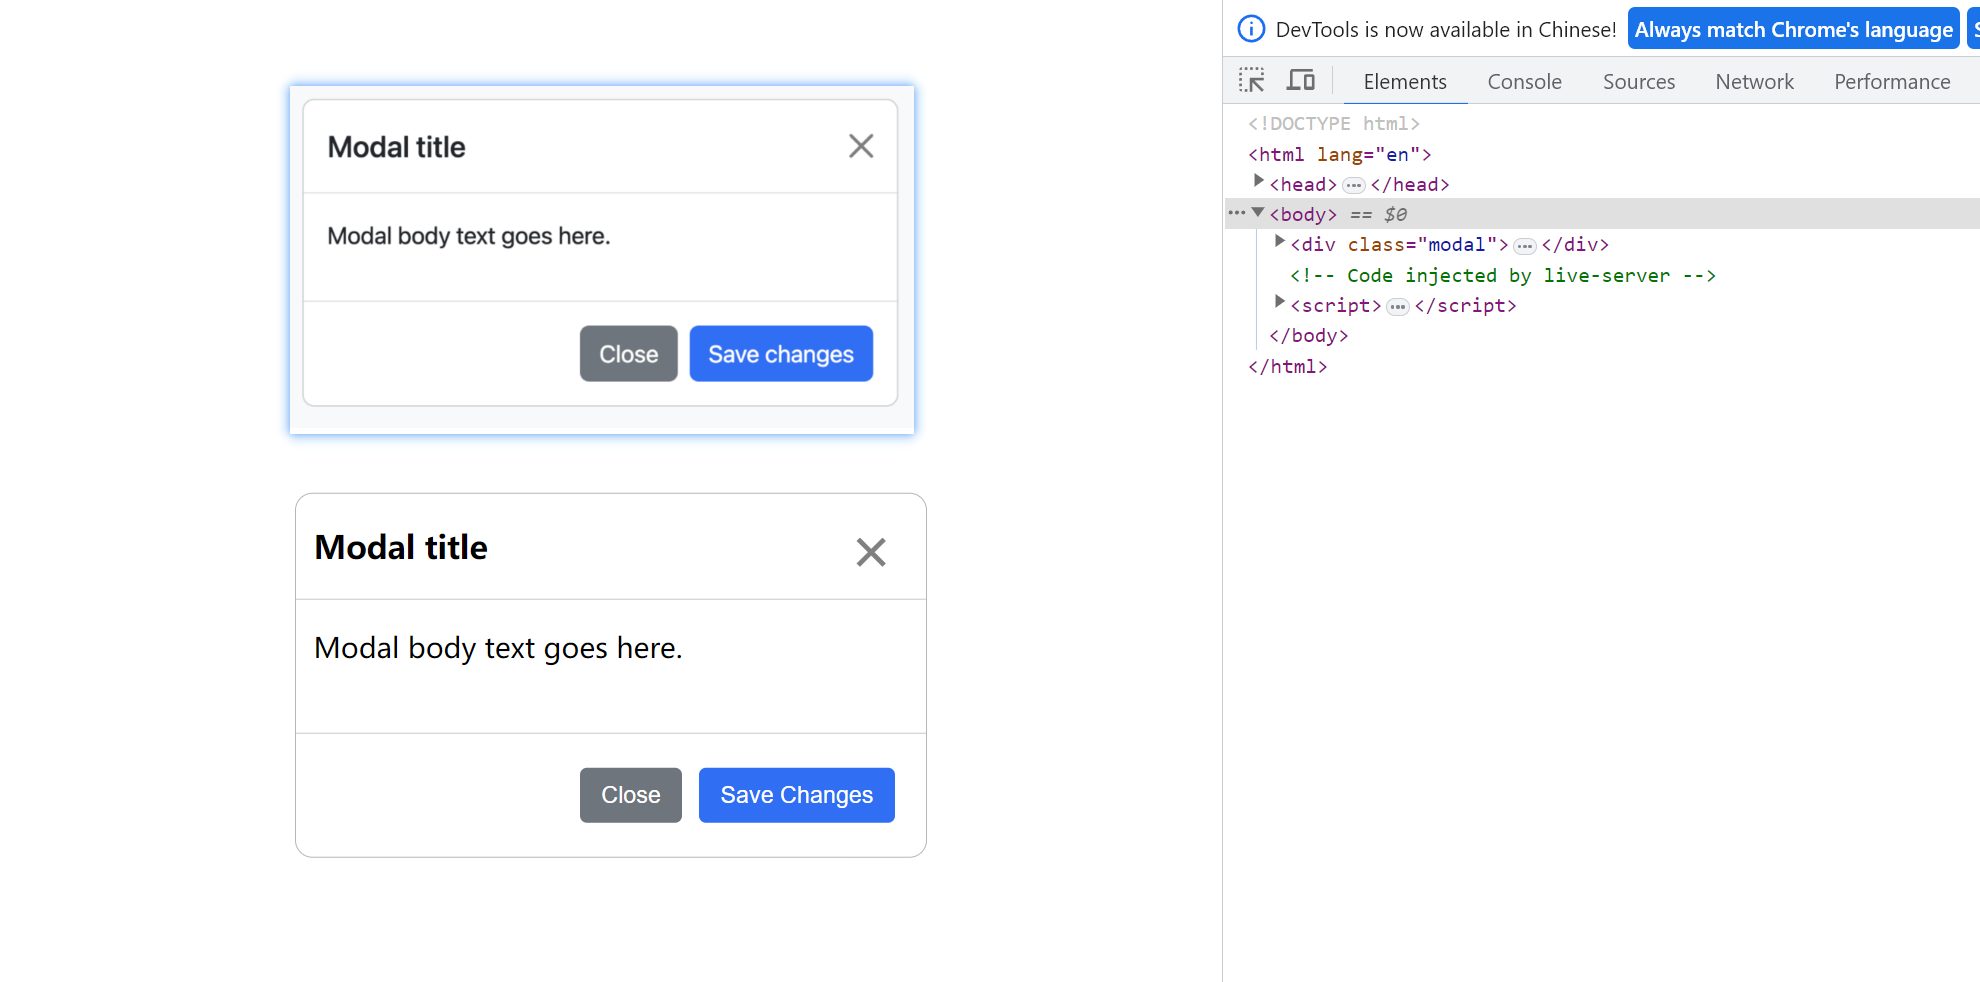1980x982 pixels.
Task: Click Save changes in the upper modal
Action: (781, 354)
